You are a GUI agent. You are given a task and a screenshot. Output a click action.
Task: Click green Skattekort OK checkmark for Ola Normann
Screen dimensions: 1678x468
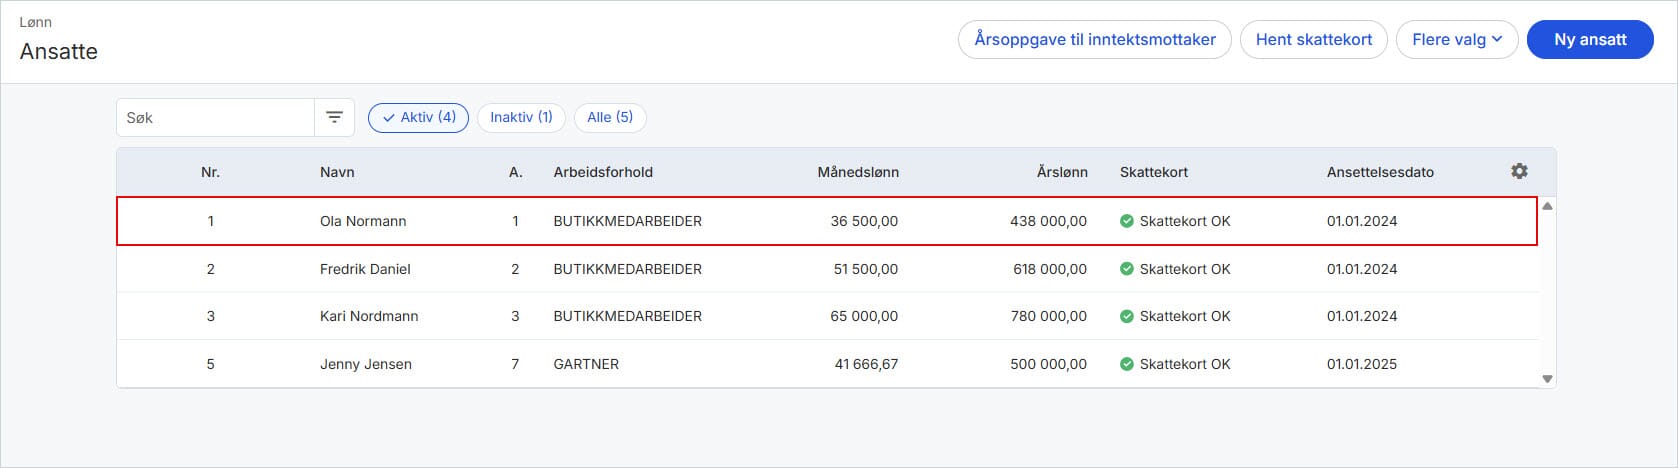click(1127, 221)
